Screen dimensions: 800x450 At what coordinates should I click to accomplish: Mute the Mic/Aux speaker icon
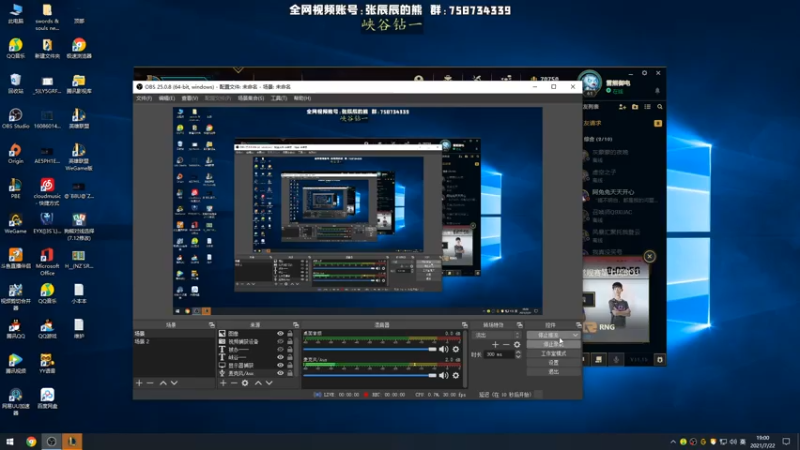pyautogui.click(x=443, y=375)
